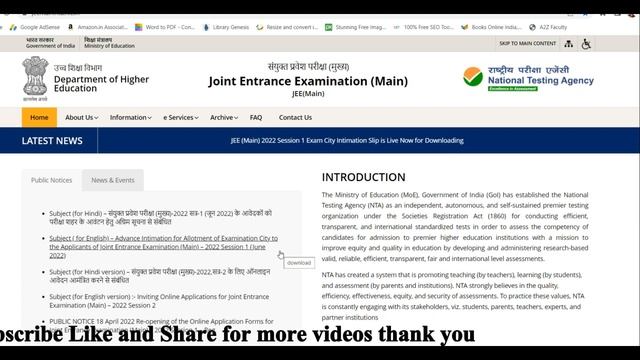Click Skip to Main Content link

pos(527,43)
